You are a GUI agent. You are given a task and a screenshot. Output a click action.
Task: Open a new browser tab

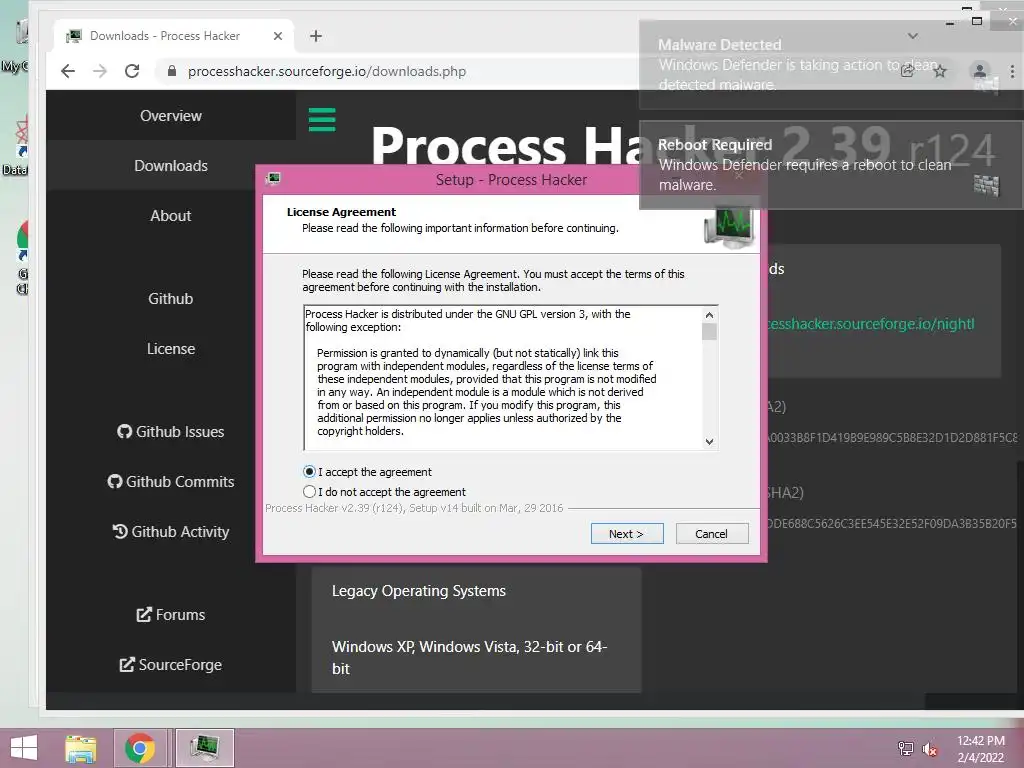pyautogui.click(x=316, y=36)
